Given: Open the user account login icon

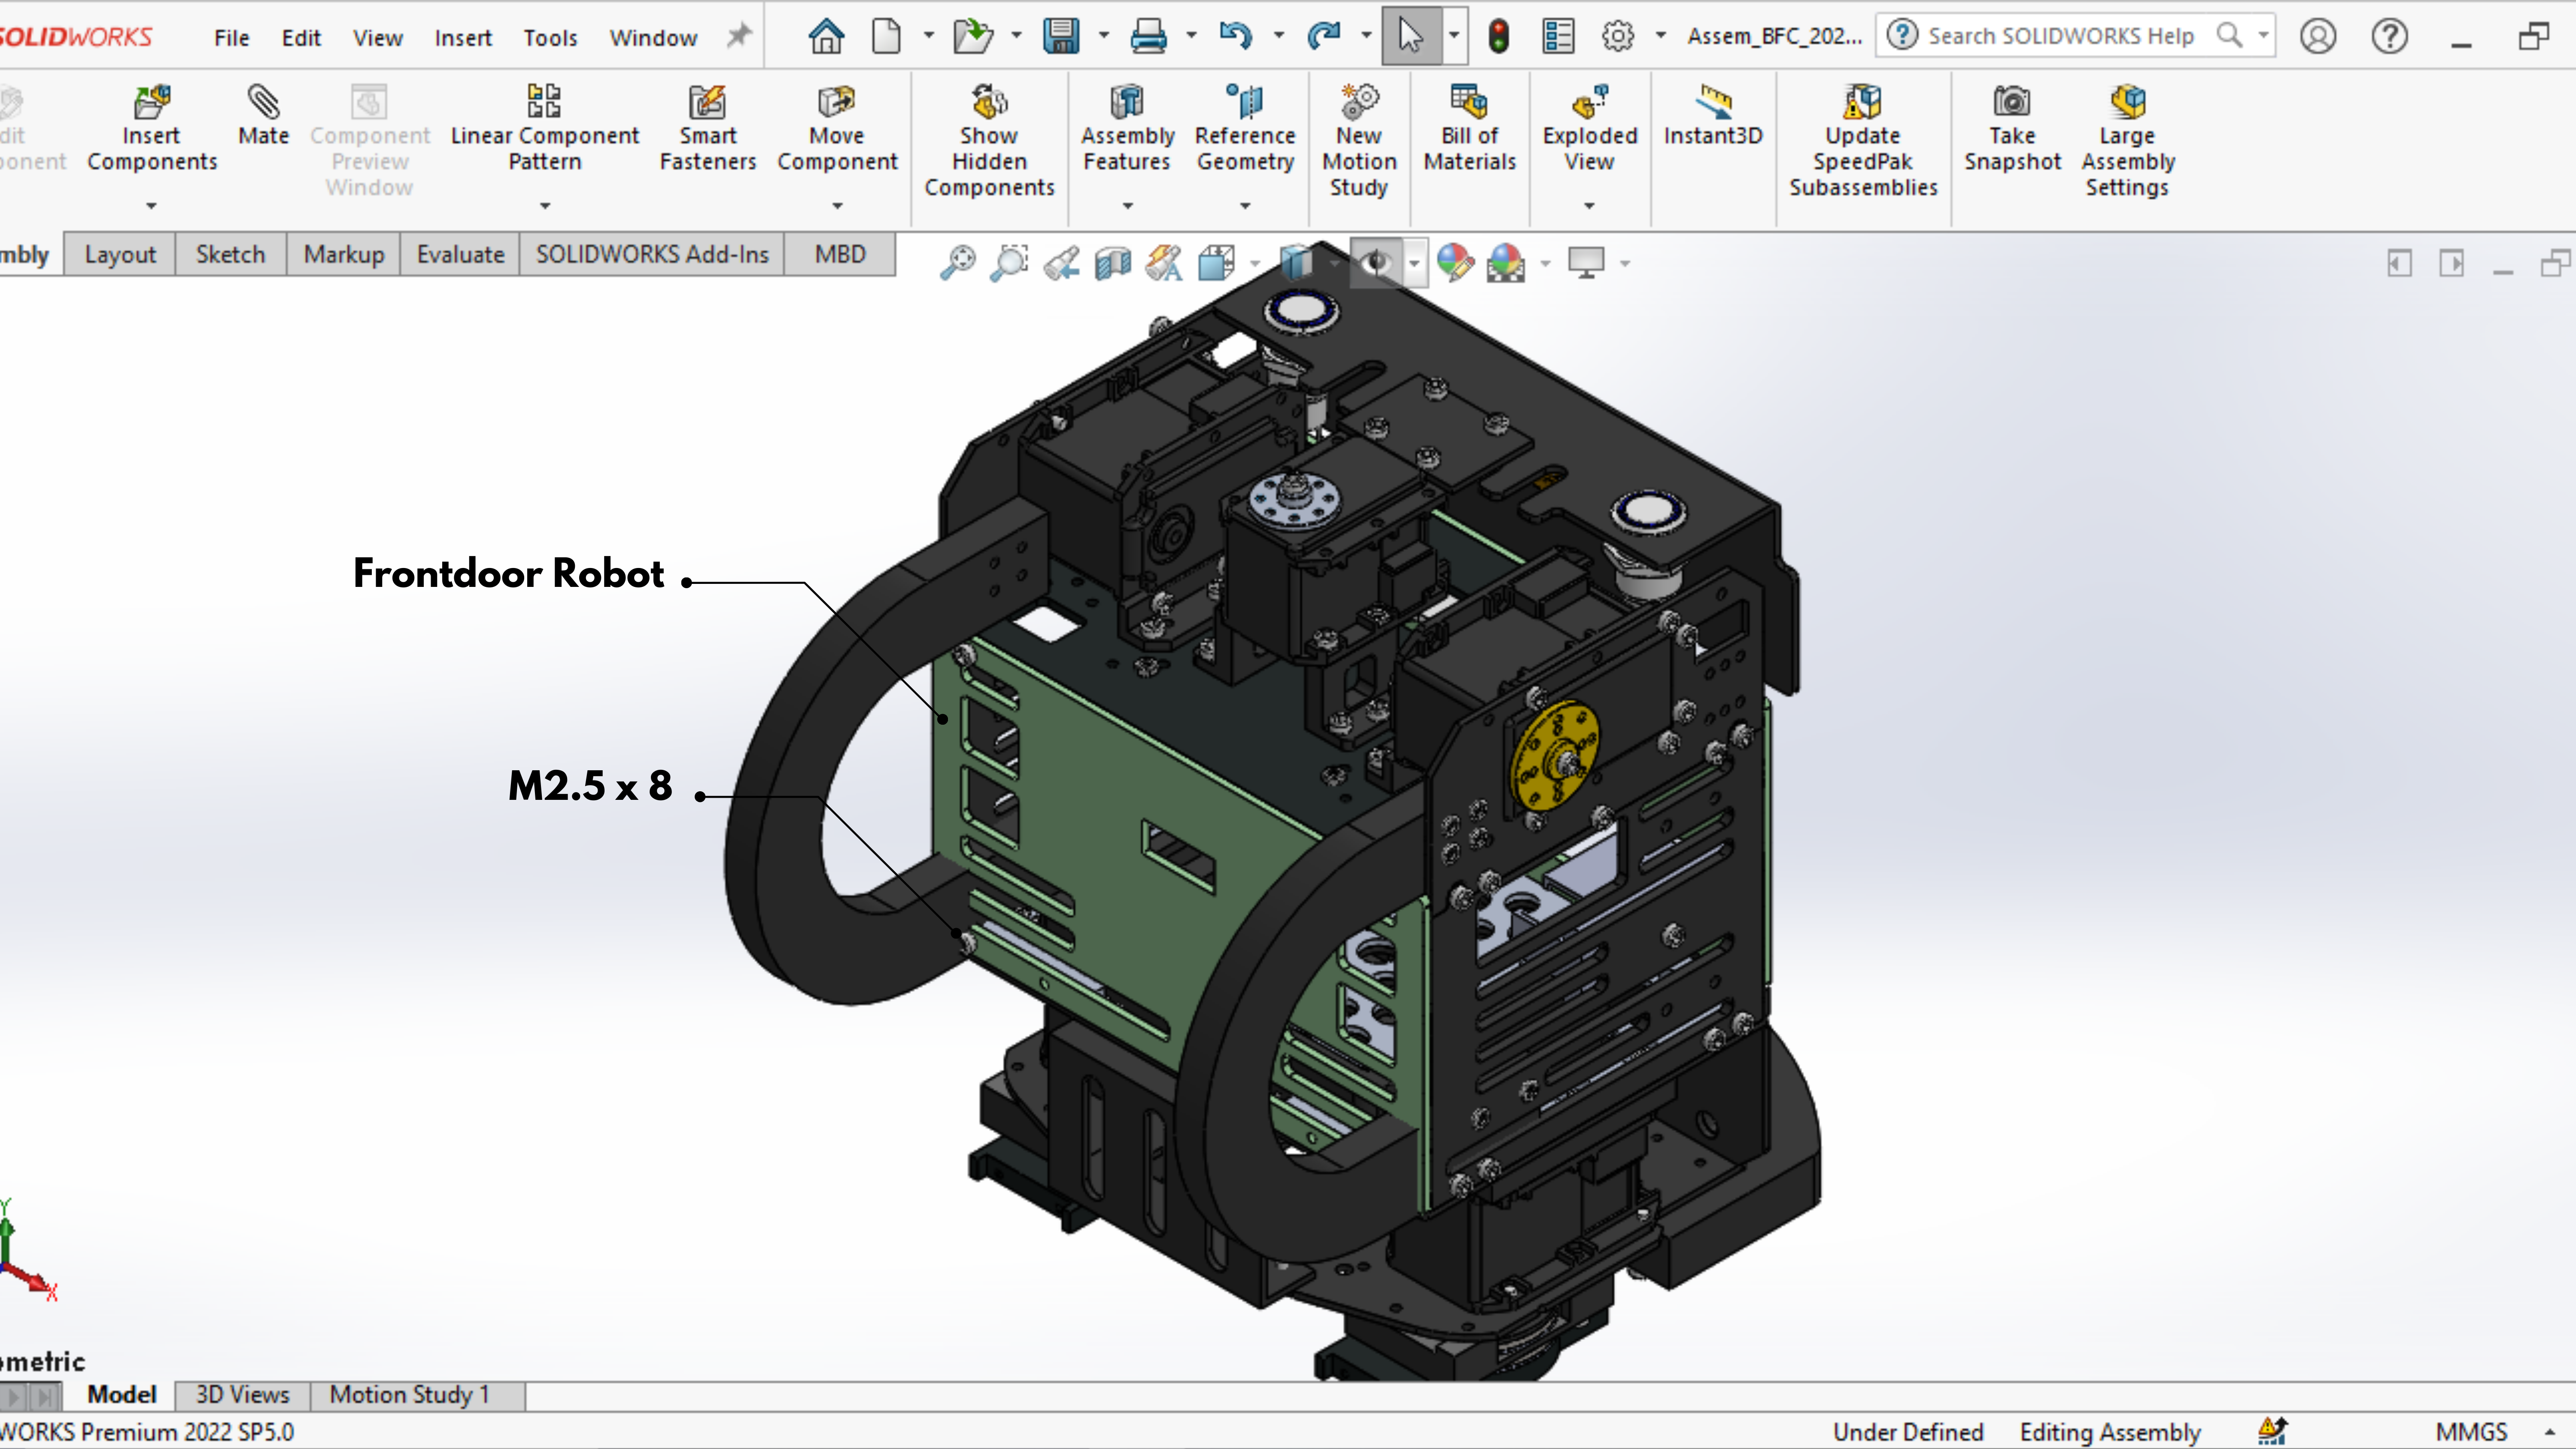Looking at the screenshot, I should click(x=2317, y=37).
